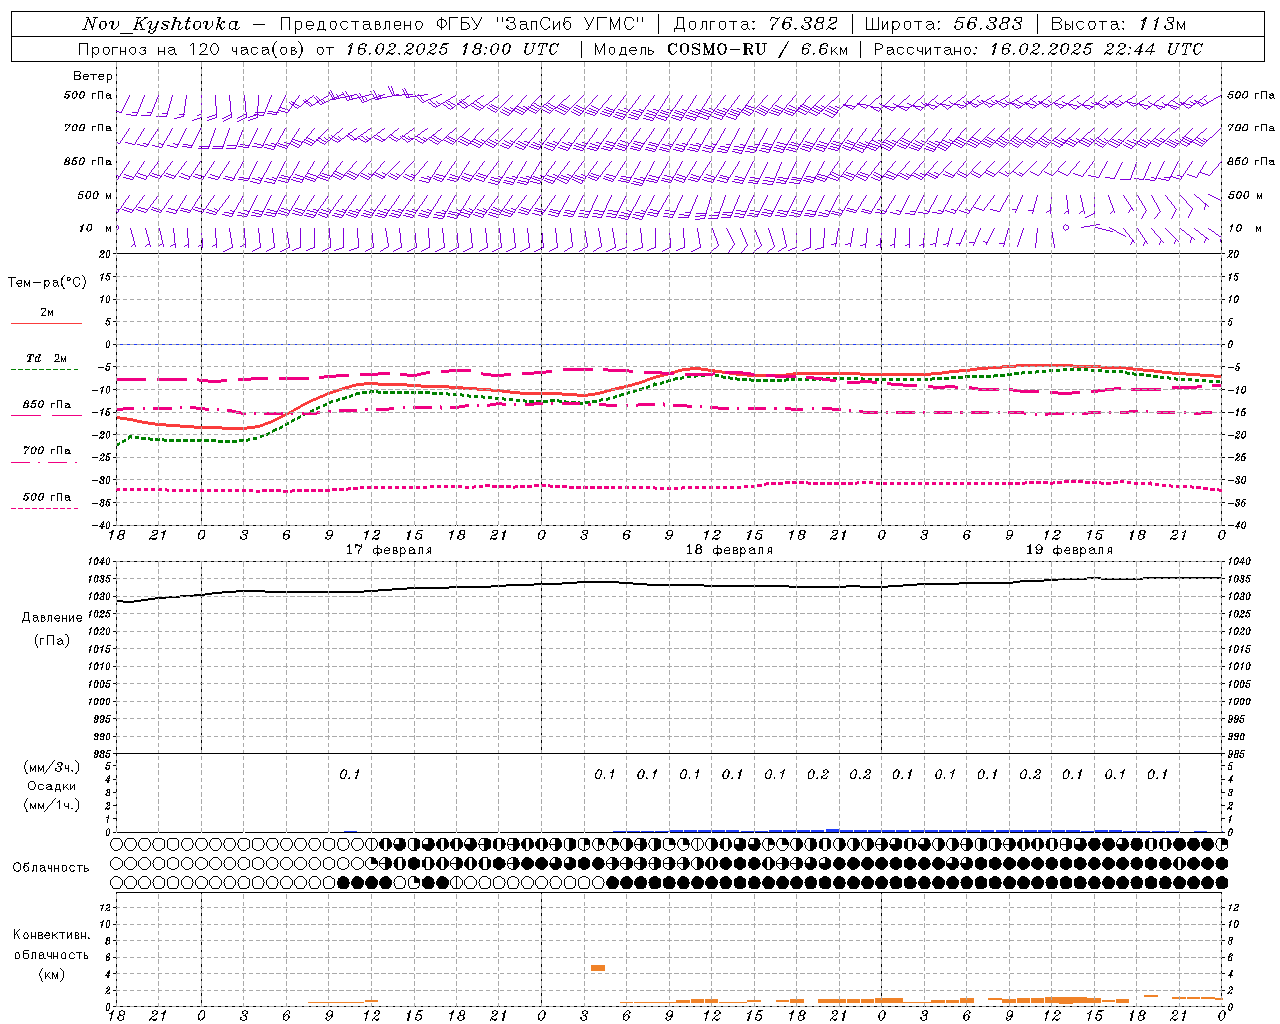Click the Тем-ра(°C) panel label
The height and width of the screenshot is (1024, 1280).
47,283
